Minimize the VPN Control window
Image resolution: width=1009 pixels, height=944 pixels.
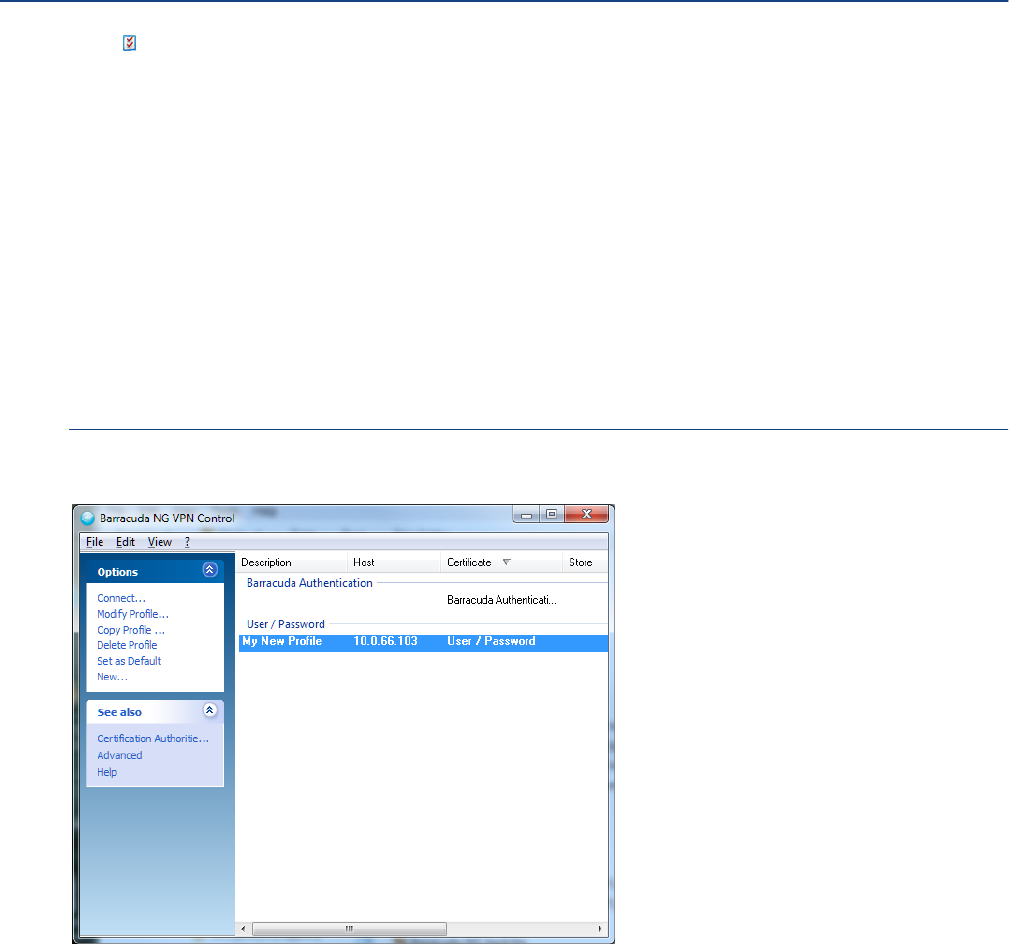coord(526,514)
